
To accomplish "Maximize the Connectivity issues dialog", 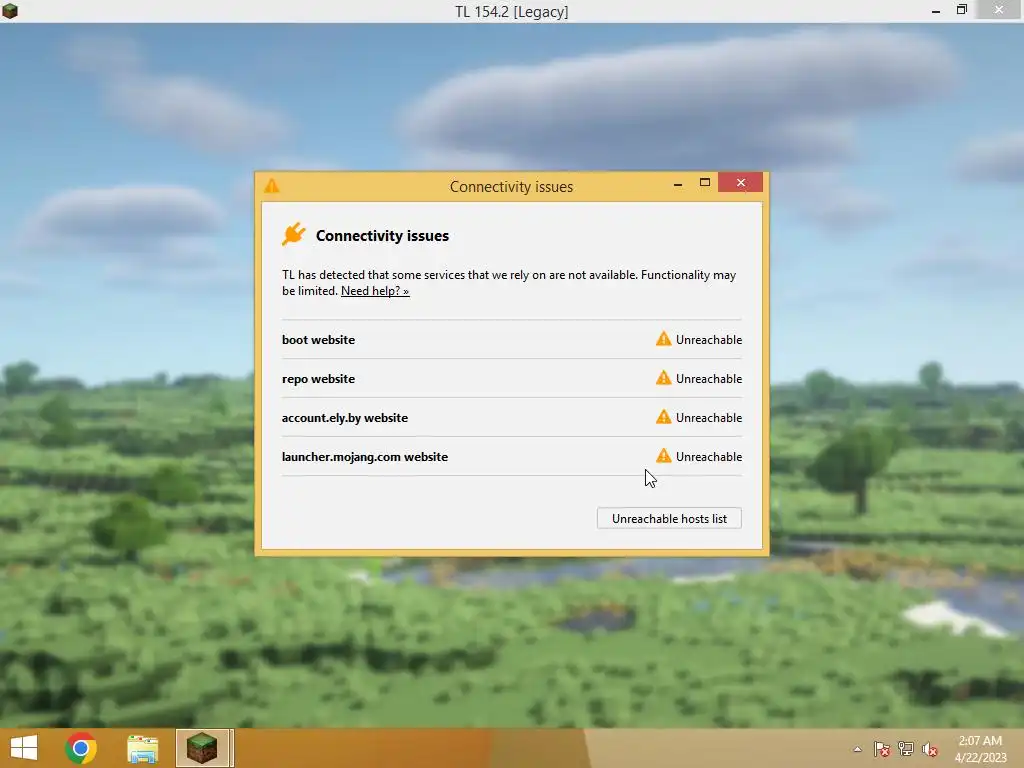I will [x=705, y=183].
